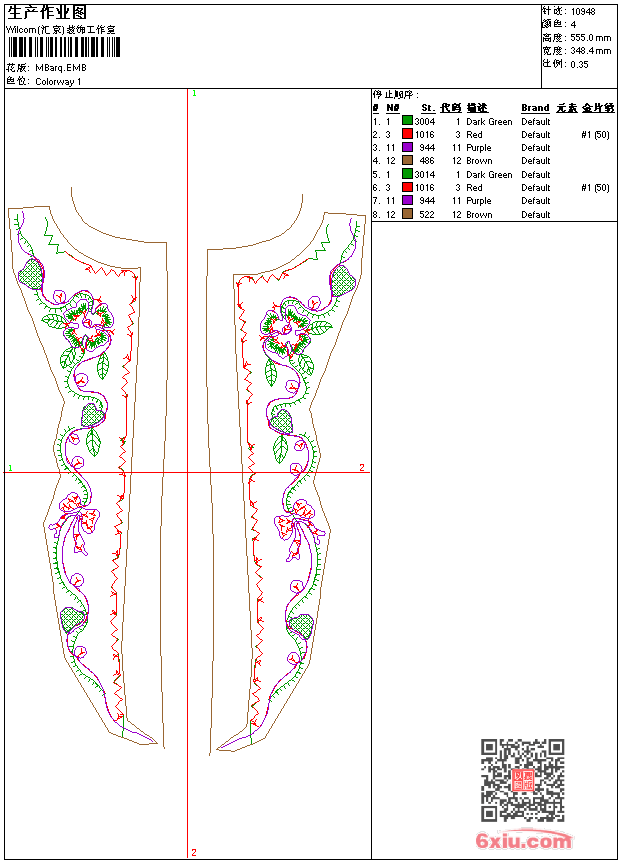Viewport: 620px width, 860px height.
Task: Click 'Default' brand in stop 8
Action: coord(536,214)
